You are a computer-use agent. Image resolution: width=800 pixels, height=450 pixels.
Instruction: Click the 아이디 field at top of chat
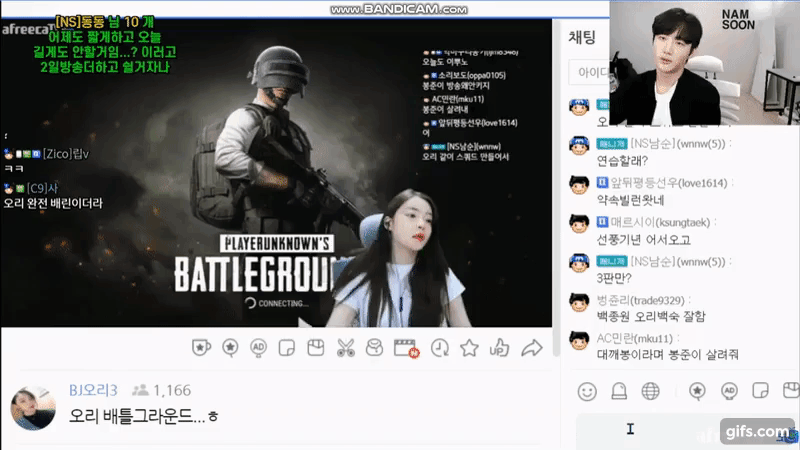(x=589, y=72)
